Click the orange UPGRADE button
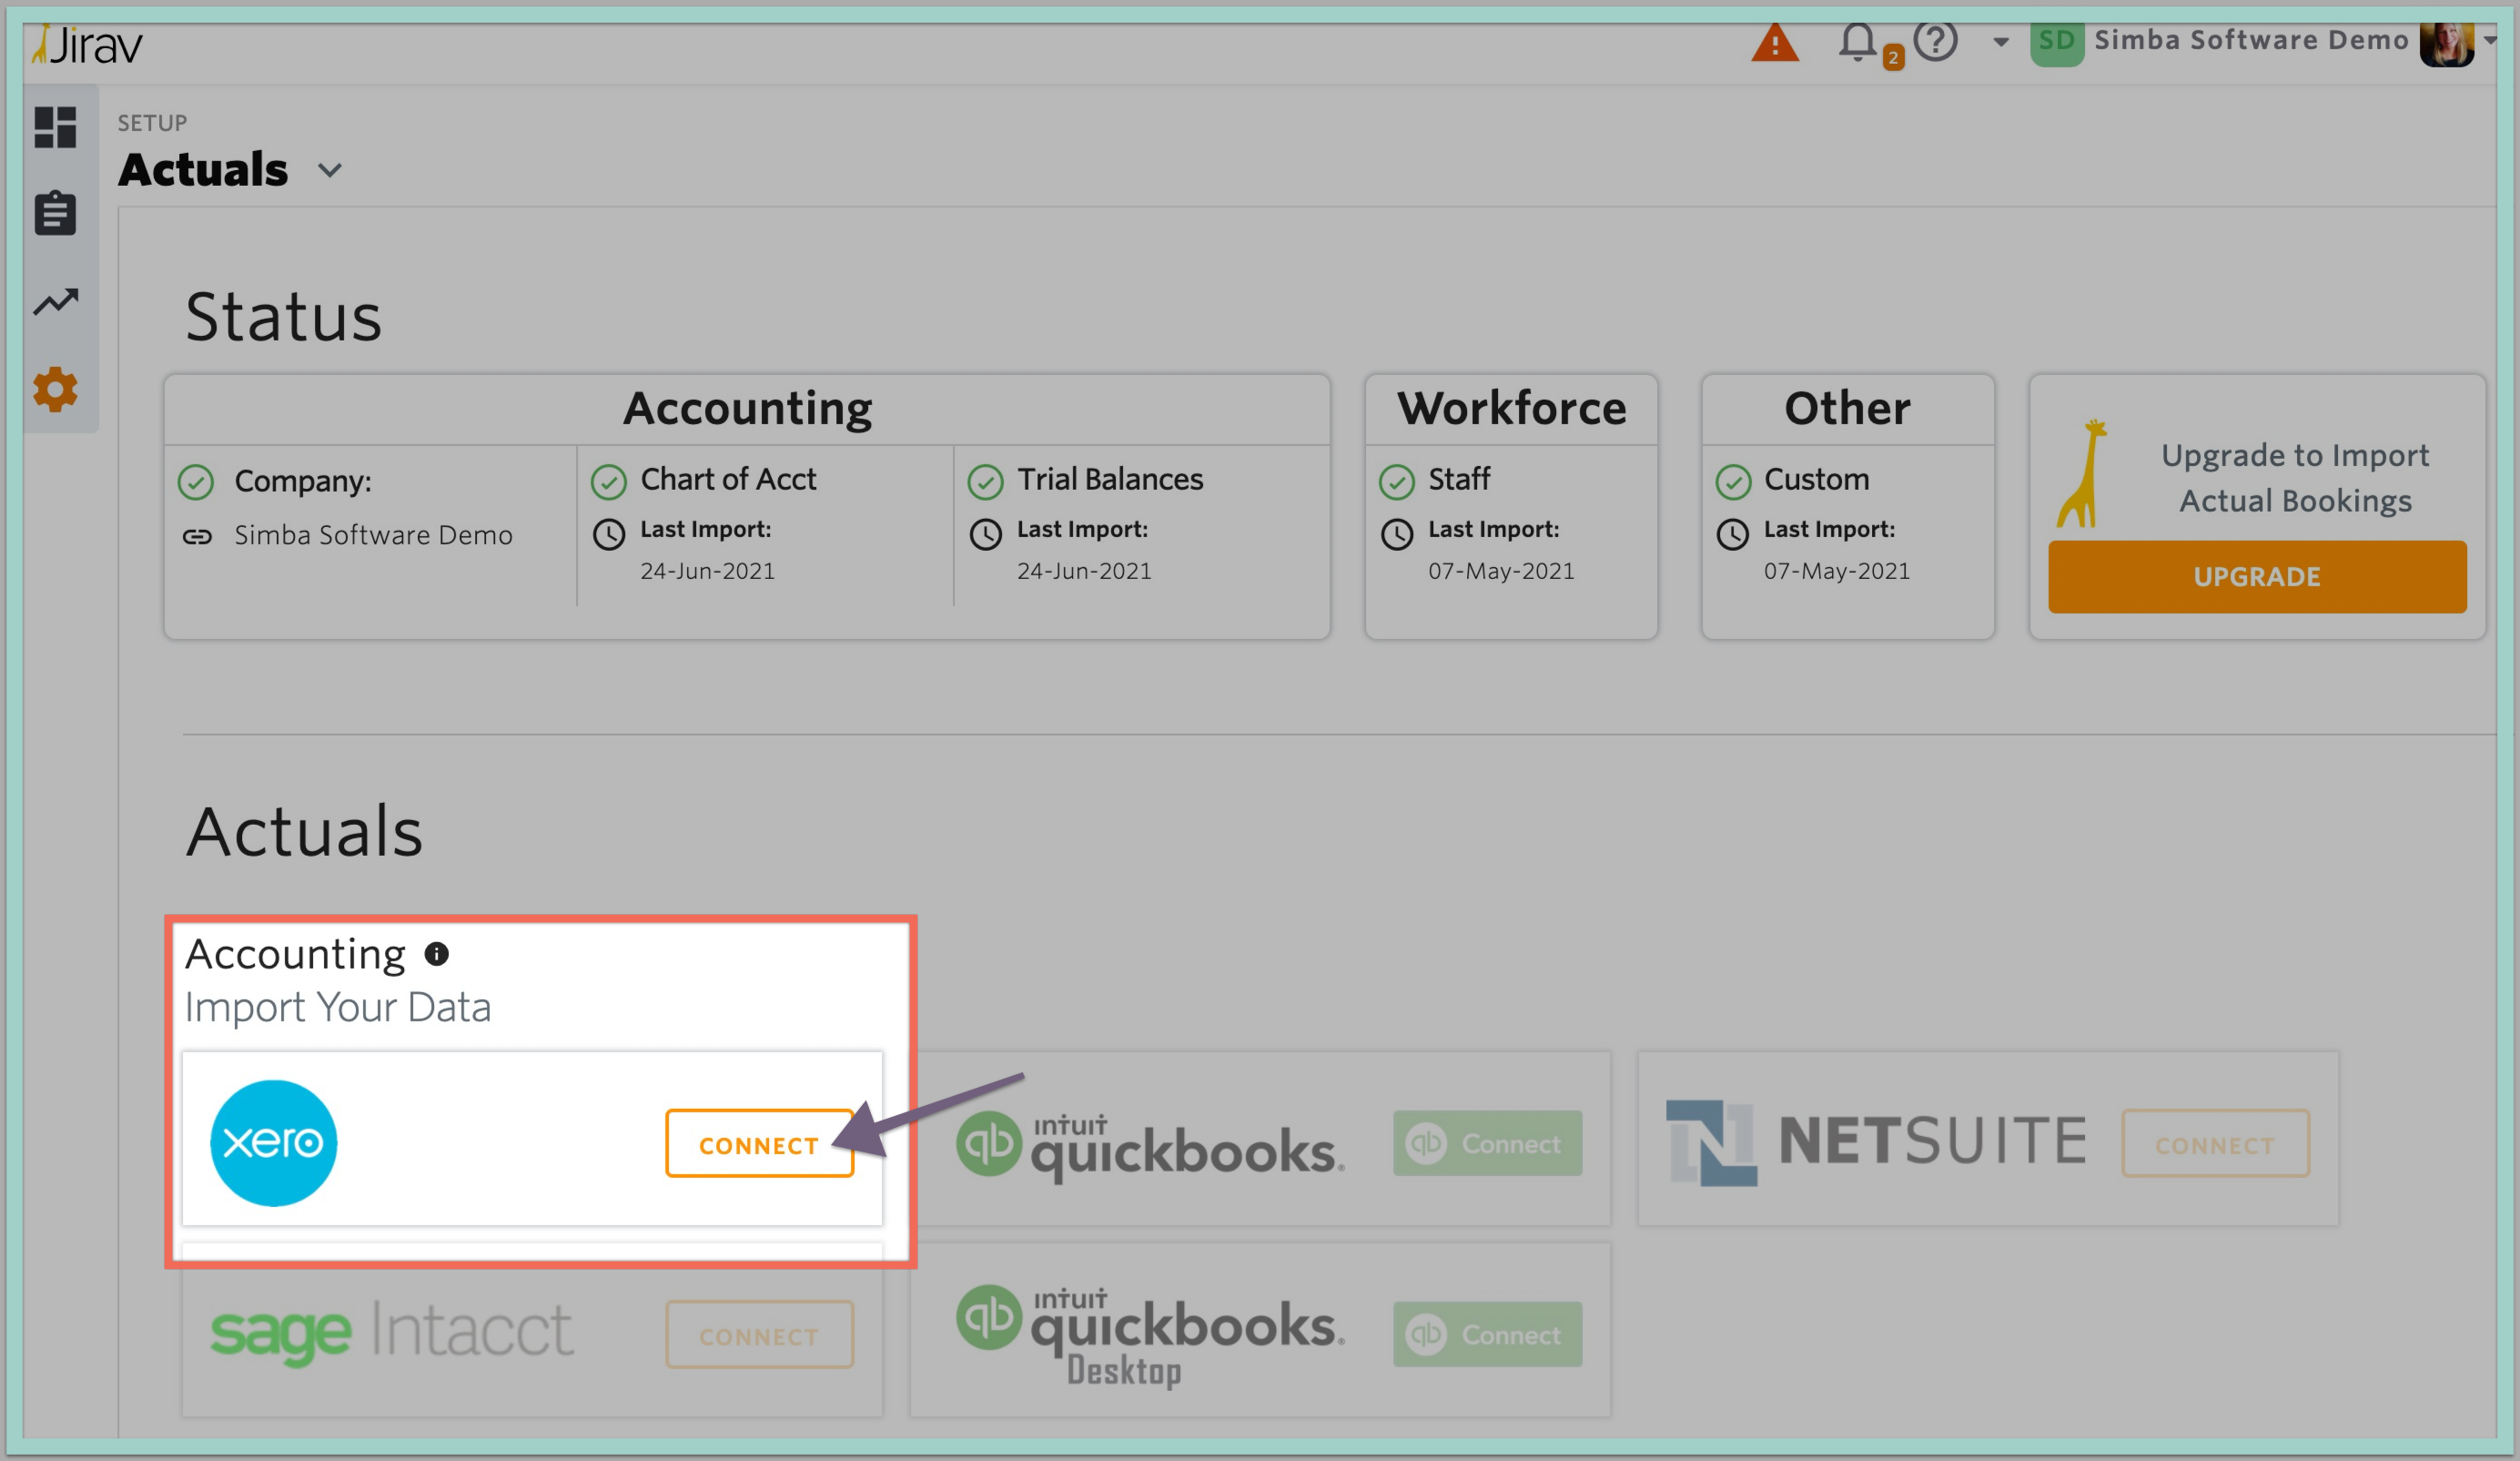 [x=2257, y=577]
